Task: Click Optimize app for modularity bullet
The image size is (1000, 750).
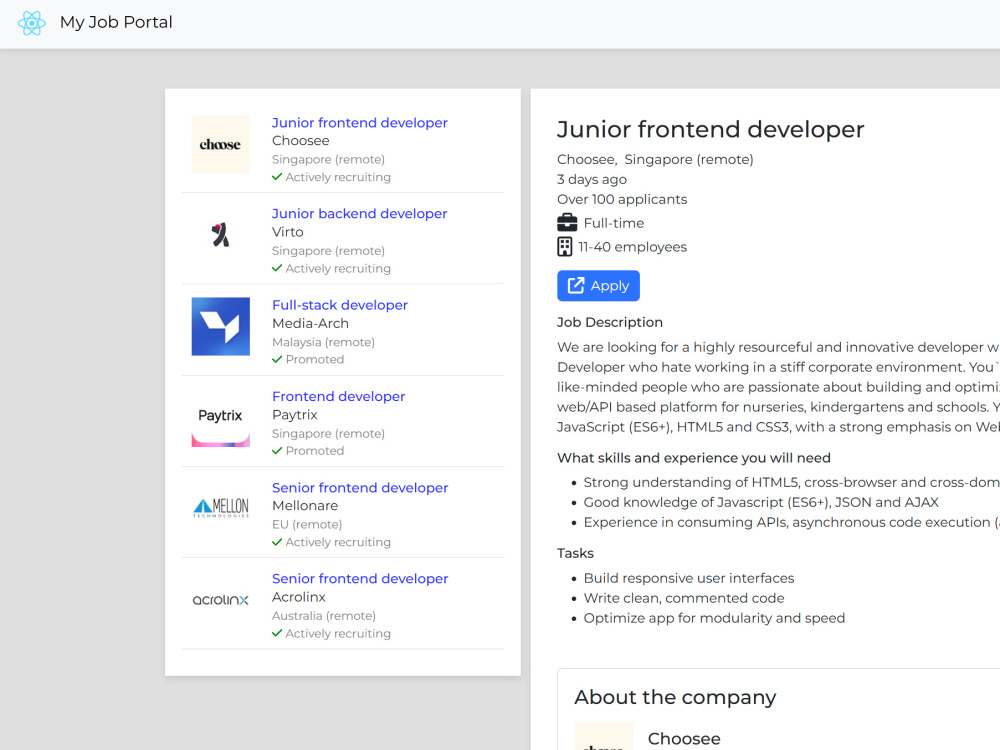Action: pos(714,618)
